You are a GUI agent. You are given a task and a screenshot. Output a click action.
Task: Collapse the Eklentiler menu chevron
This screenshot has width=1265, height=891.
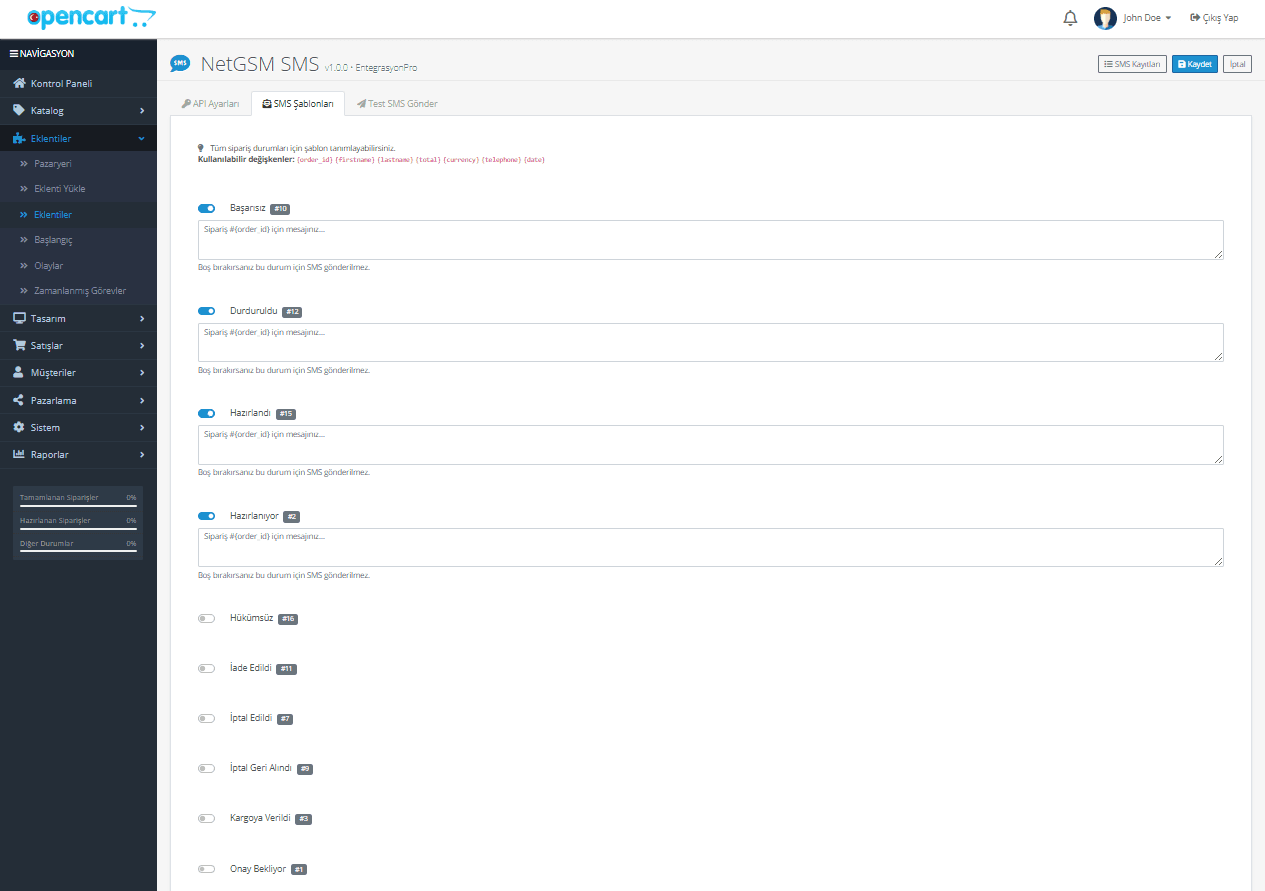pos(142,138)
